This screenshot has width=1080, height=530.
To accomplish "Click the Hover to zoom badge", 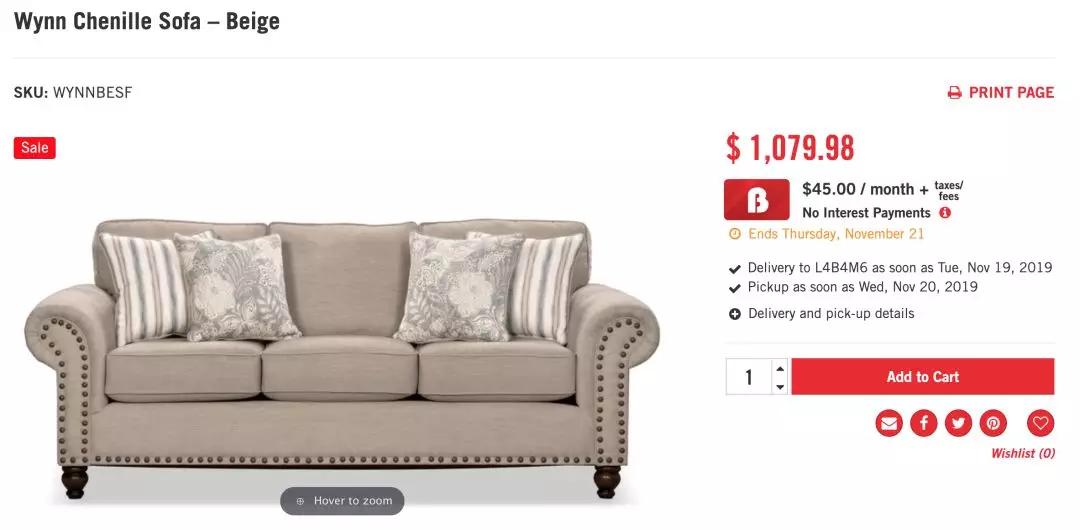I will pyautogui.click(x=342, y=501).
